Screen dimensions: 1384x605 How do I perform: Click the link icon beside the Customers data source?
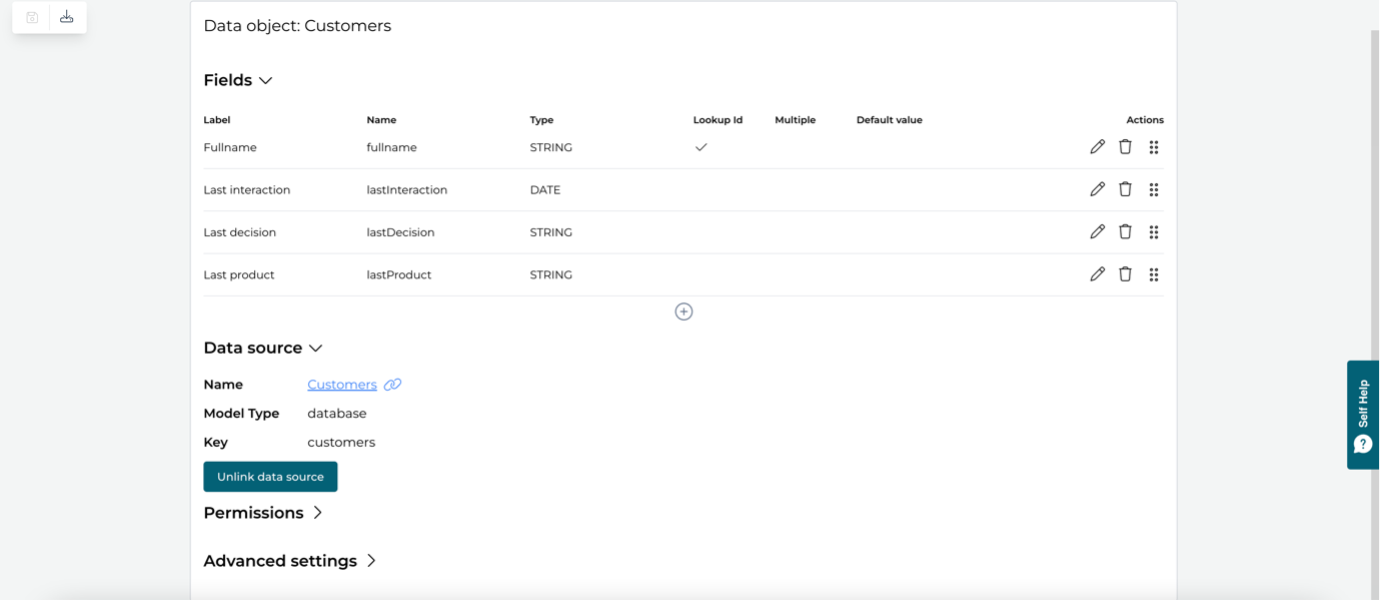[391, 384]
